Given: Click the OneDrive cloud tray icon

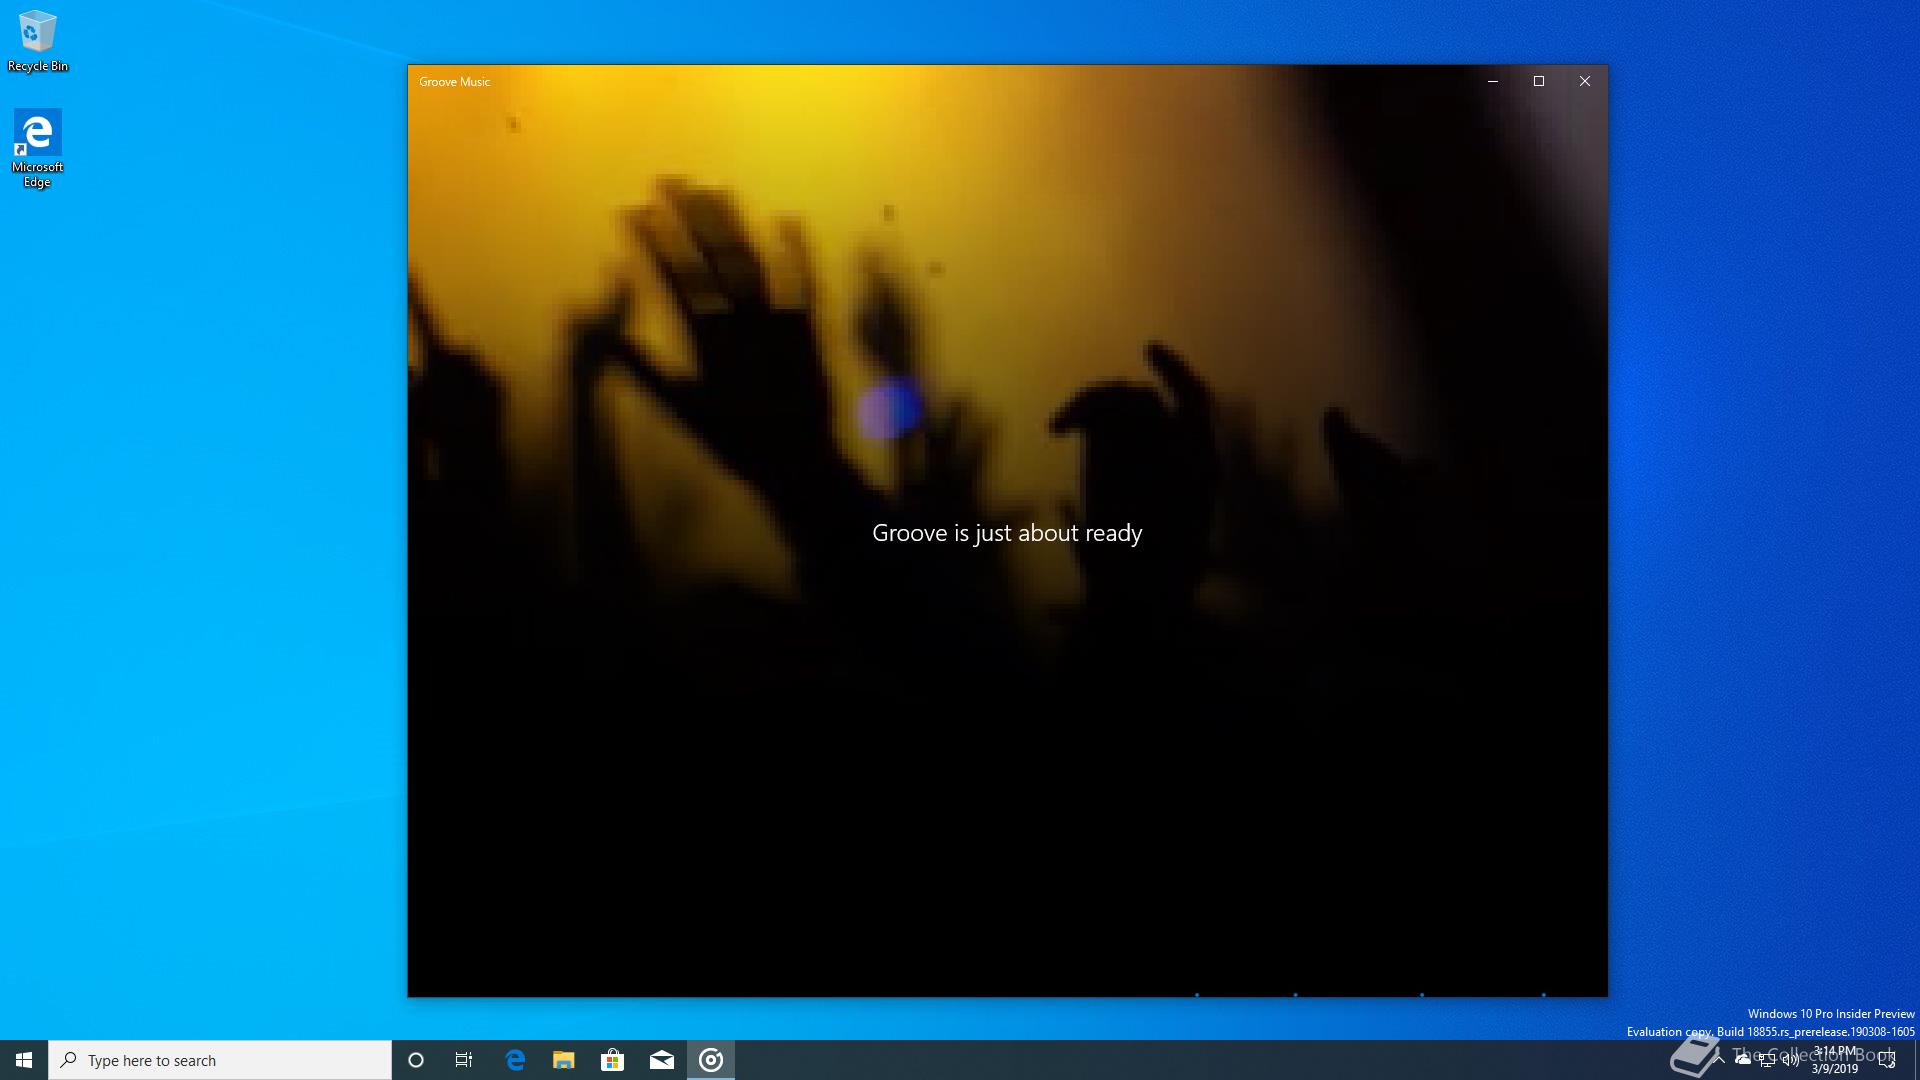Looking at the screenshot, I should point(1743,1060).
